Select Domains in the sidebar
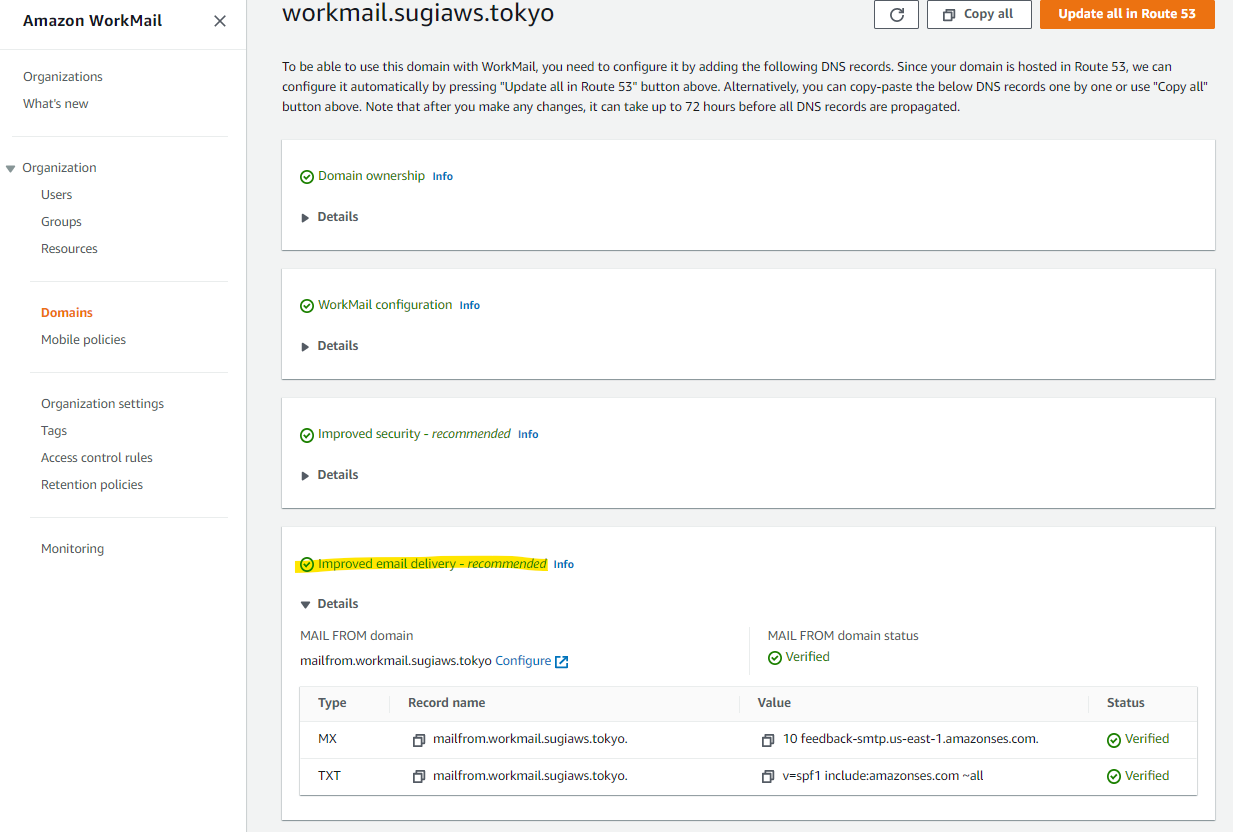The image size is (1233, 832). pos(67,313)
